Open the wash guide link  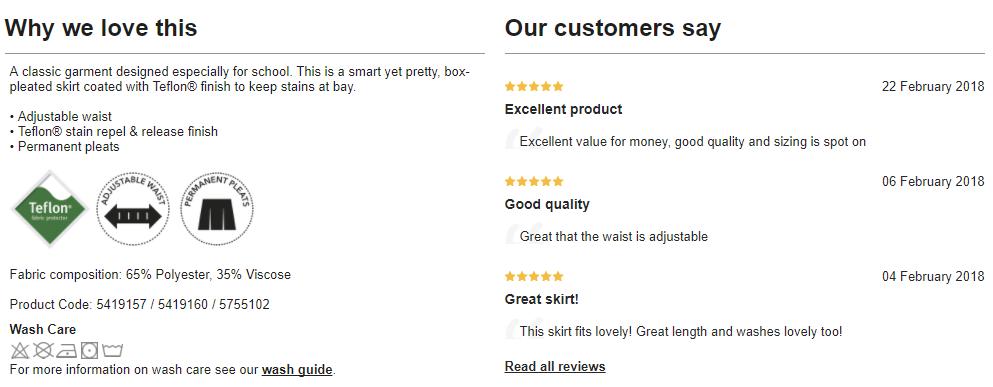coord(297,369)
